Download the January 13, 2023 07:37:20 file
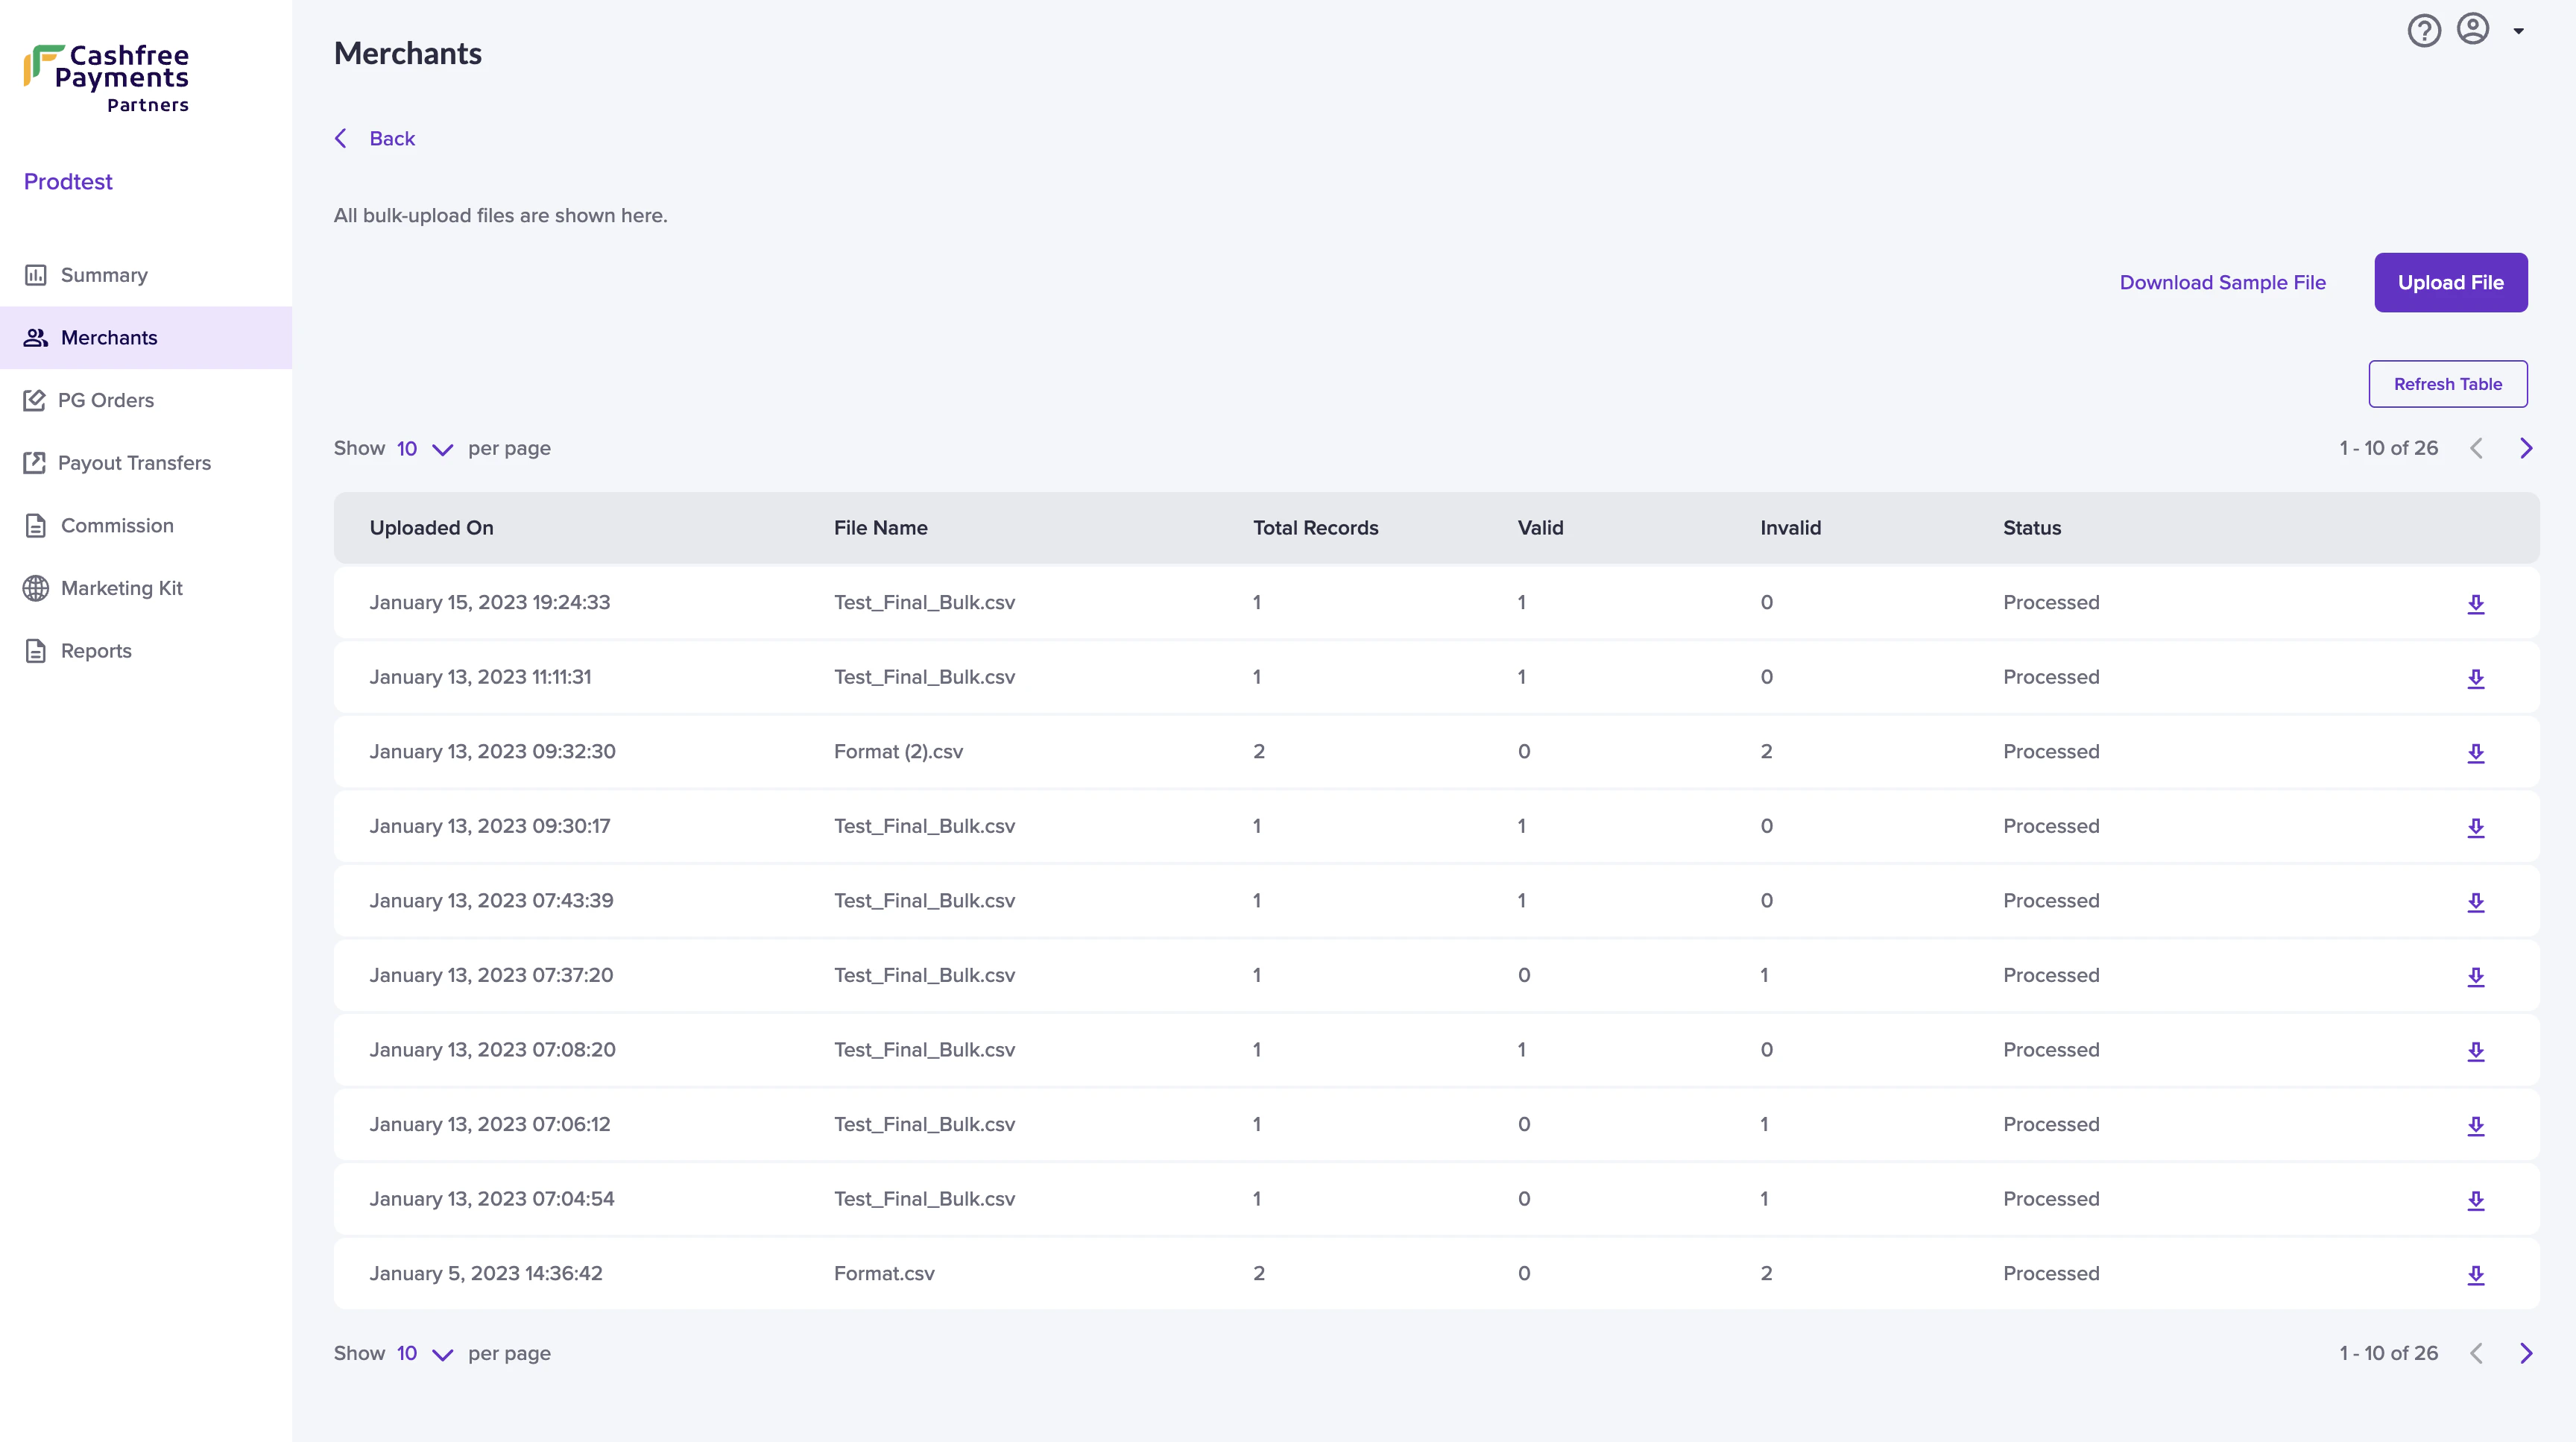 [x=2475, y=977]
